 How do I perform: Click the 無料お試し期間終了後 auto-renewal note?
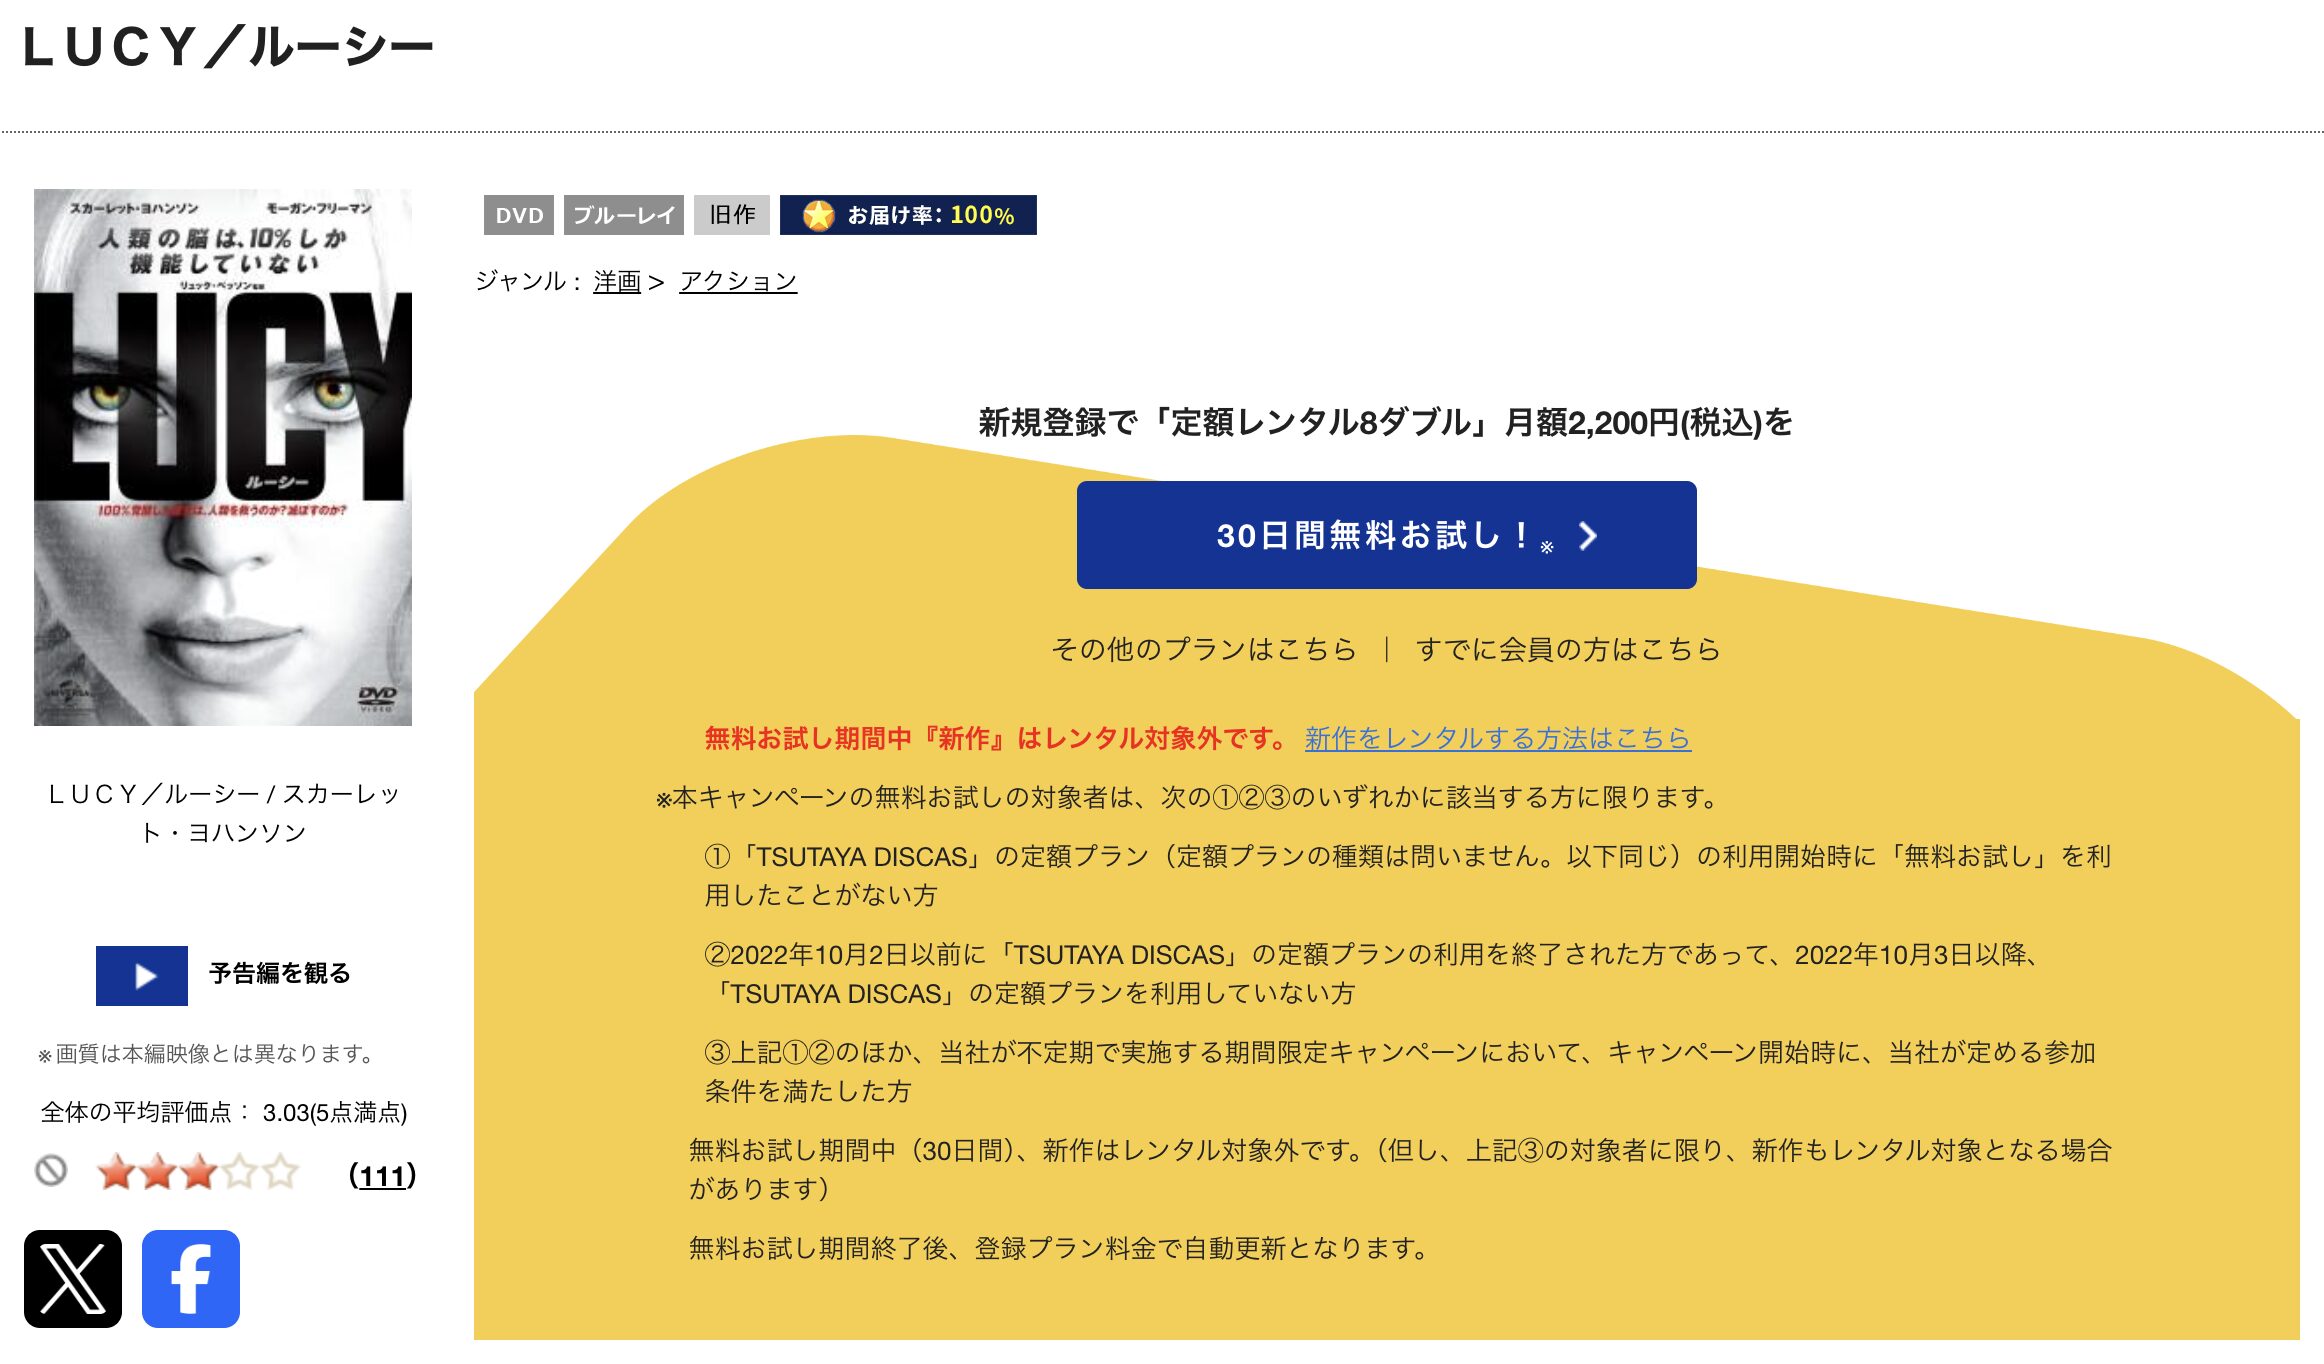click(1060, 1248)
